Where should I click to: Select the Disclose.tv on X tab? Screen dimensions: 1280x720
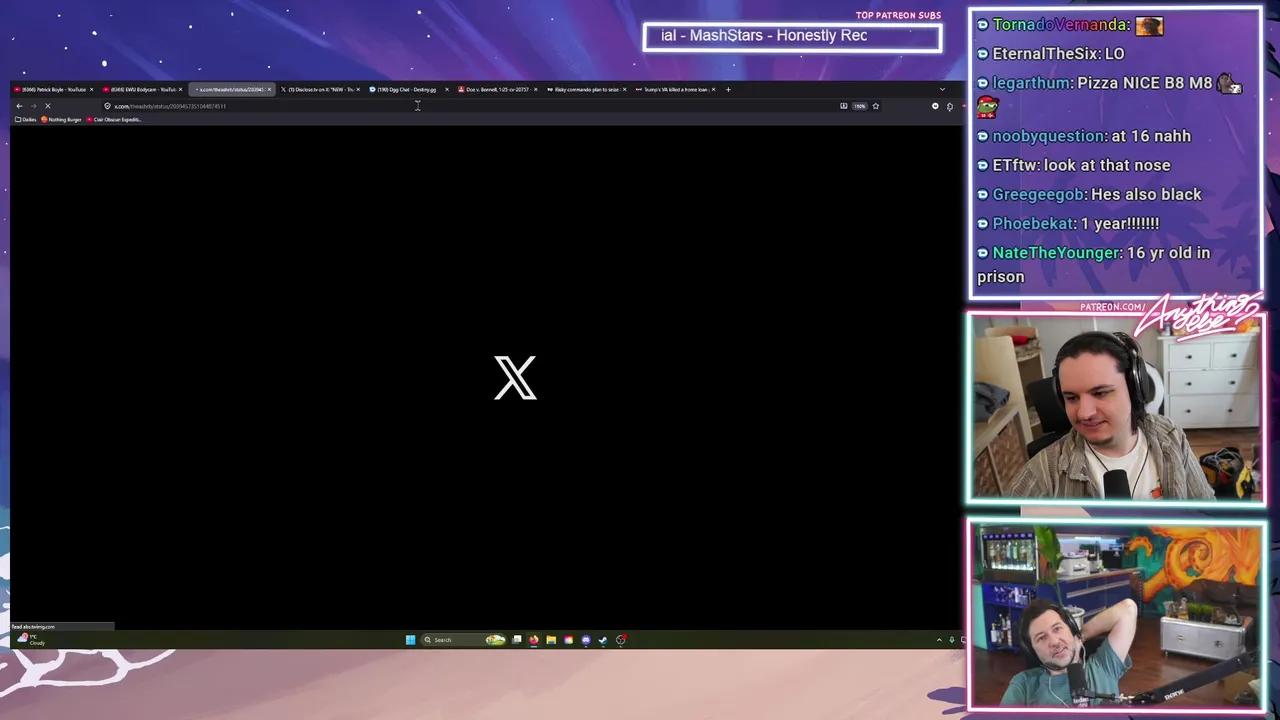point(318,89)
